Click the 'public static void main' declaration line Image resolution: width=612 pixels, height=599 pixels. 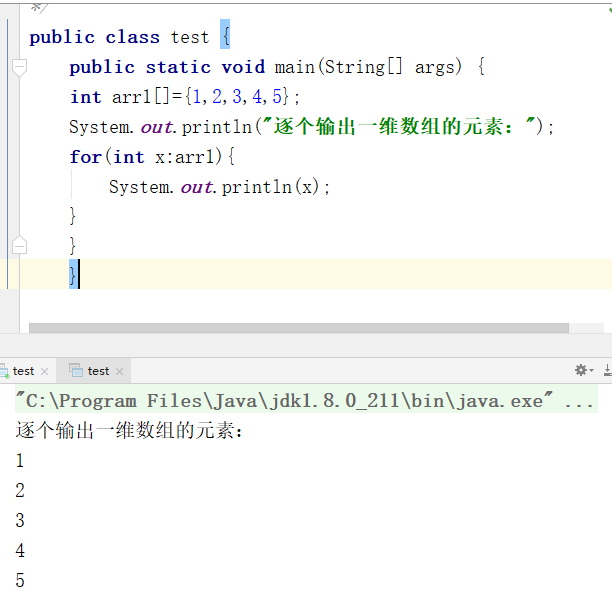click(277, 67)
